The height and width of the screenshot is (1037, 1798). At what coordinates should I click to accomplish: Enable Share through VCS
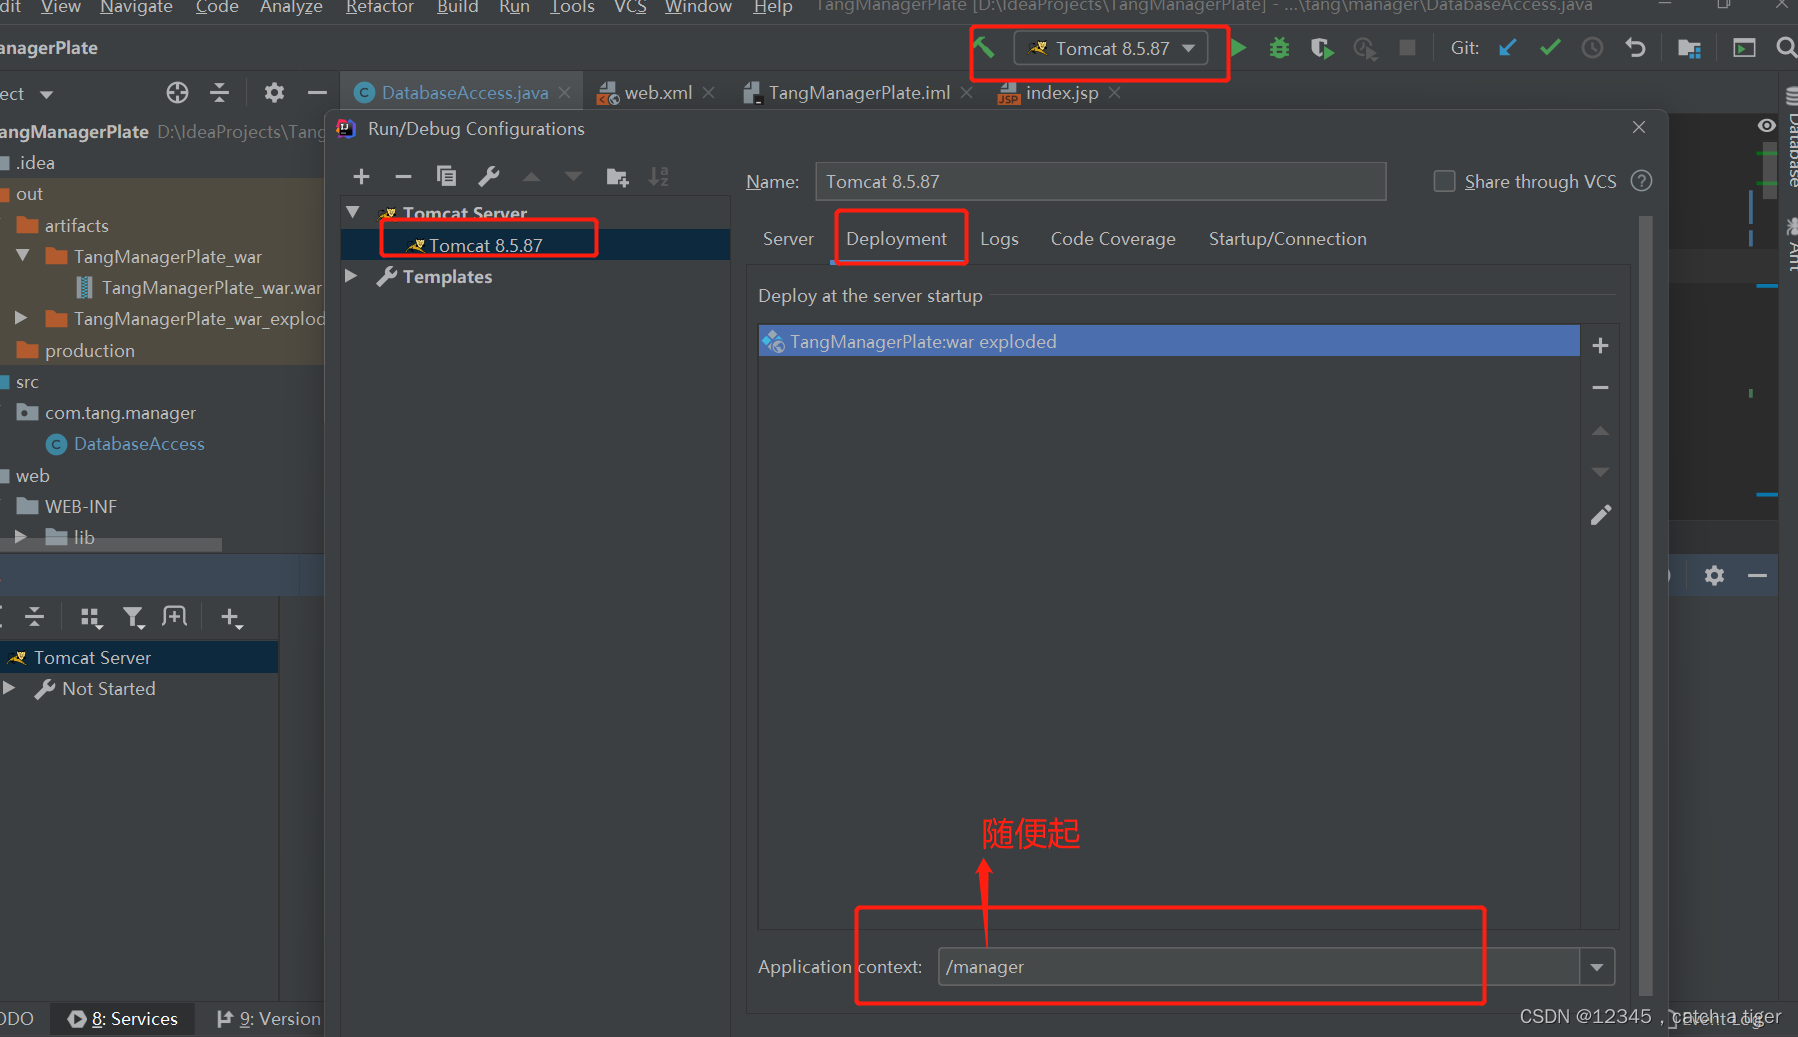[x=1444, y=181]
